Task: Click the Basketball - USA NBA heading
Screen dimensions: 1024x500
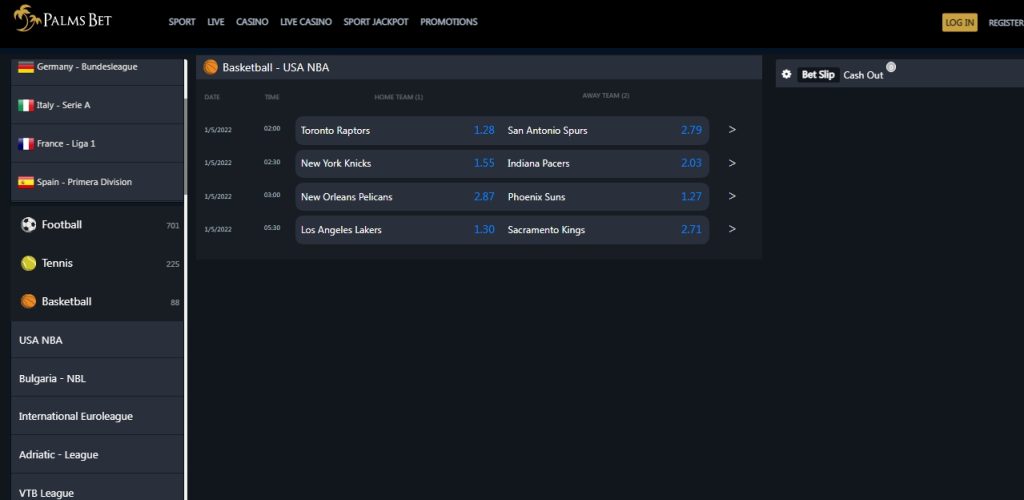Action: [276, 67]
